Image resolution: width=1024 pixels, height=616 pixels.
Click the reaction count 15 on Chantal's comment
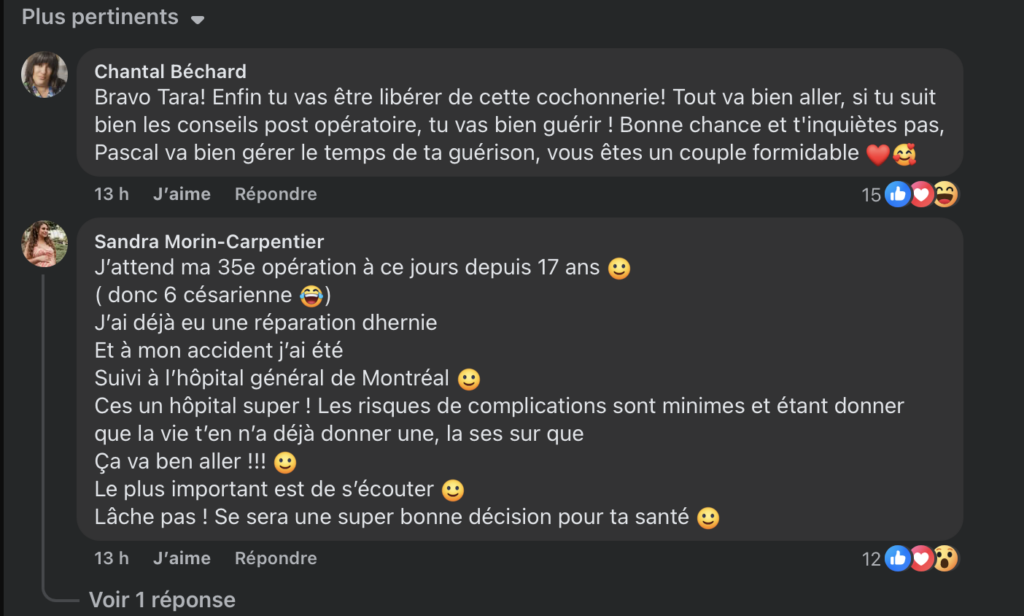869,194
